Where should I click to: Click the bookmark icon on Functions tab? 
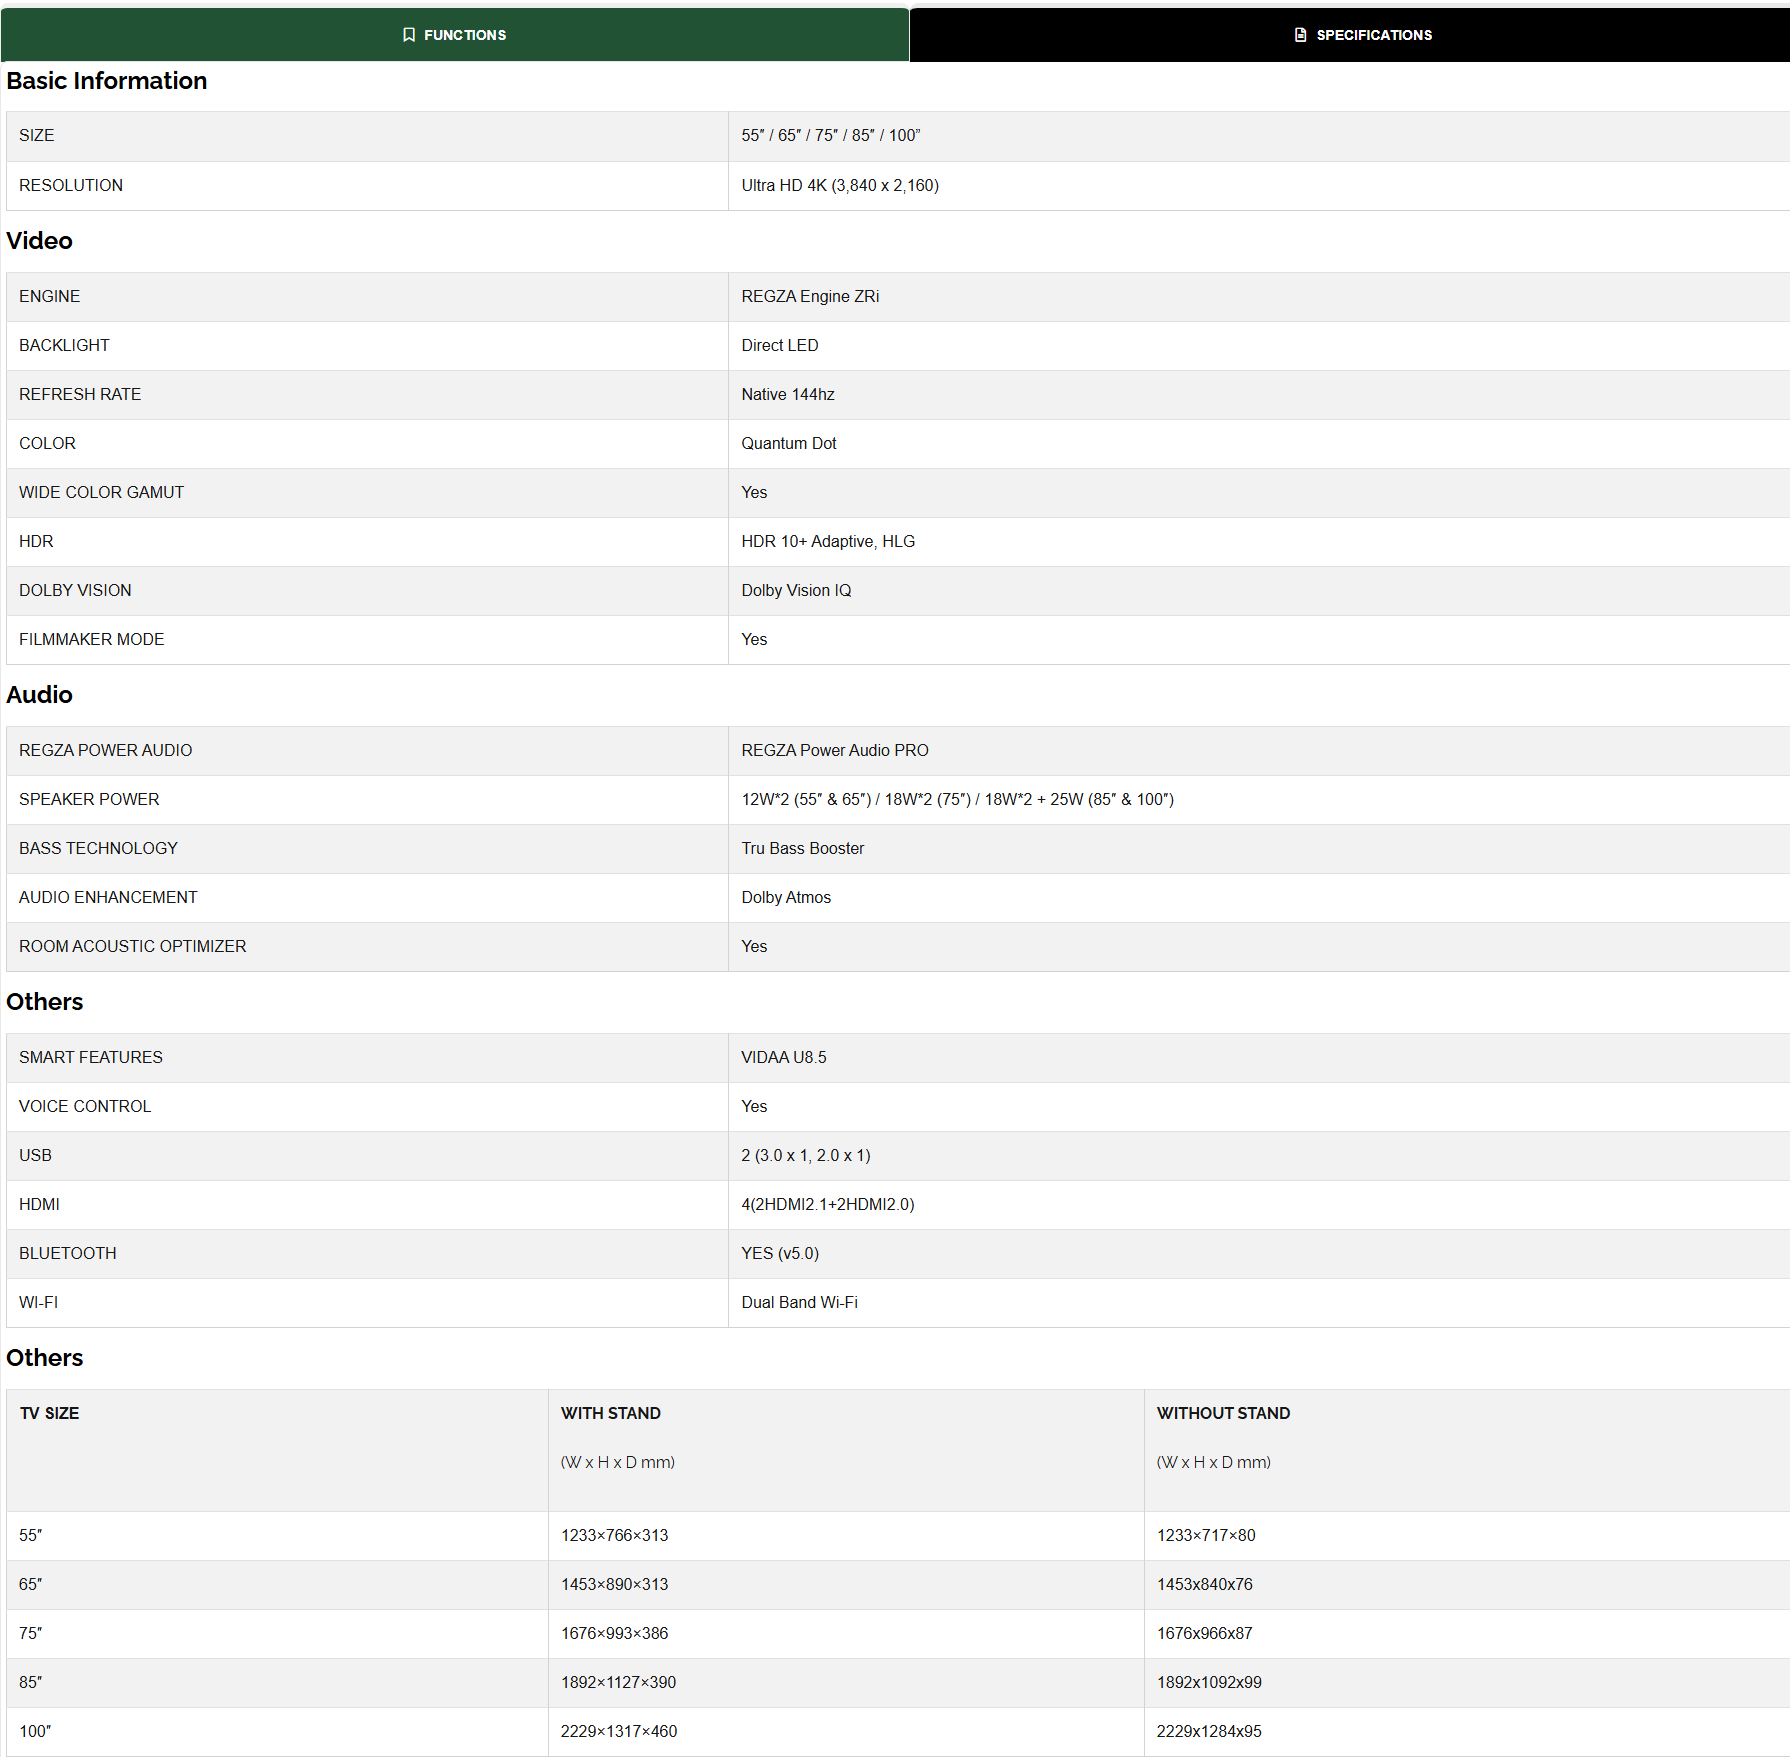pos(409,35)
